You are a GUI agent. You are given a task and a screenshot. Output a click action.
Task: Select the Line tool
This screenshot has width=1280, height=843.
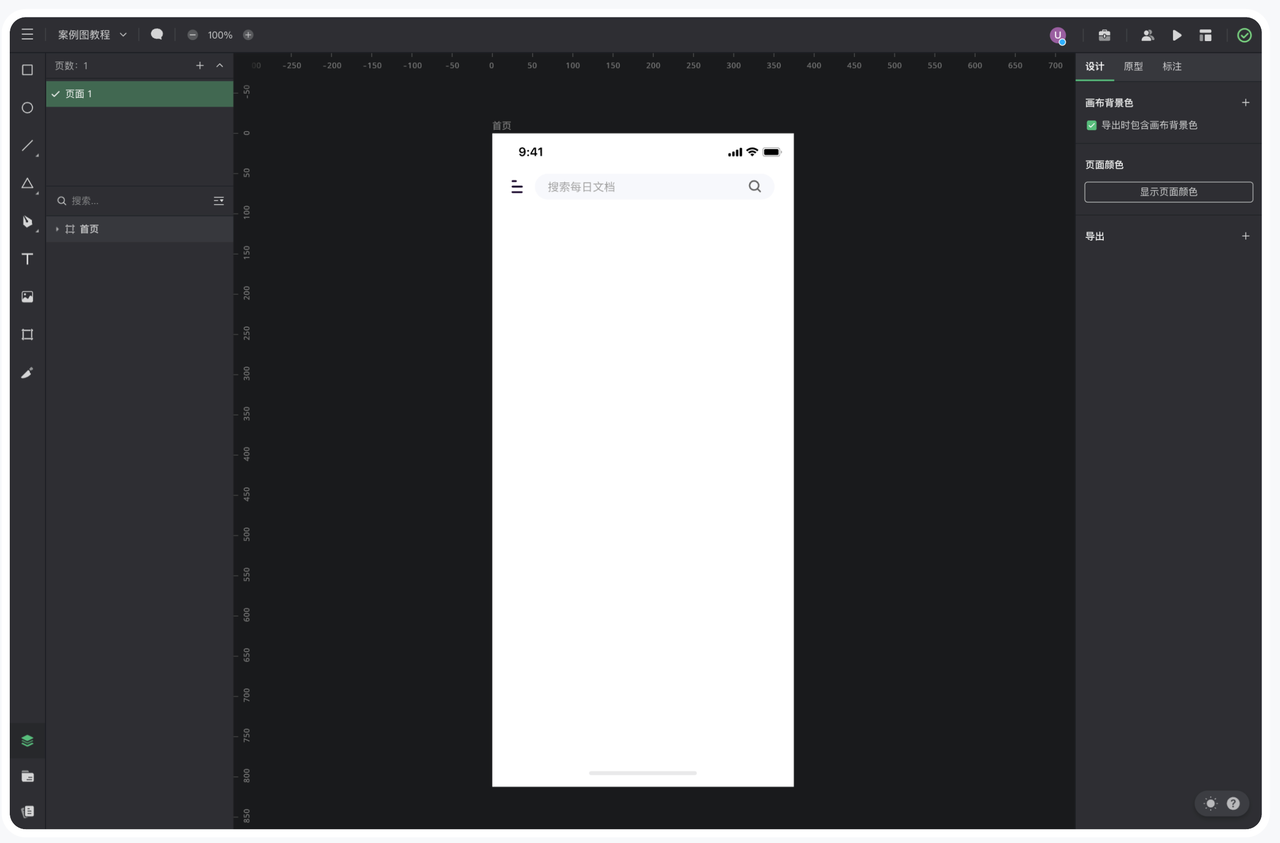[x=27, y=146]
